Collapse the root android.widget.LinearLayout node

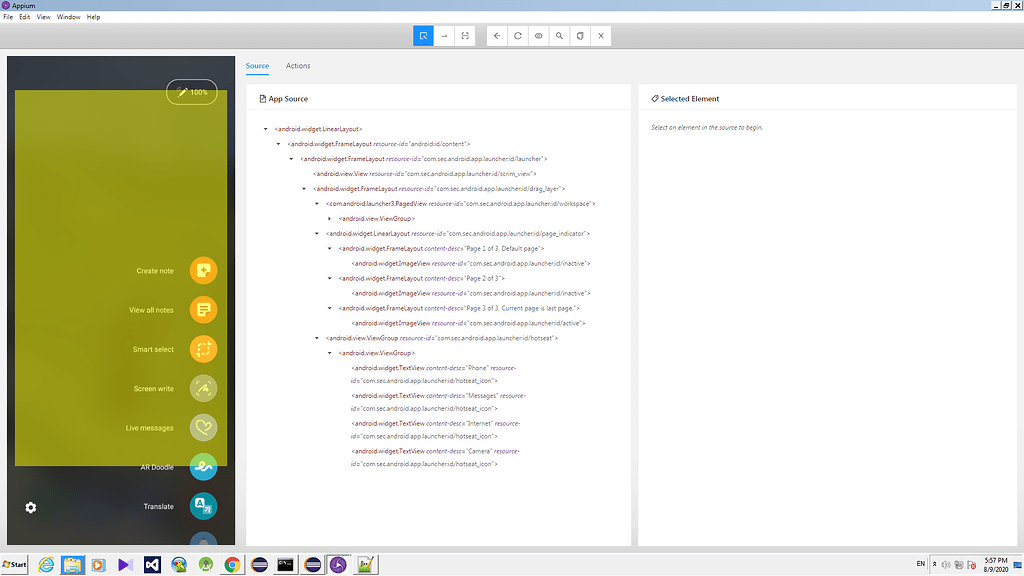[x=264, y=128]
